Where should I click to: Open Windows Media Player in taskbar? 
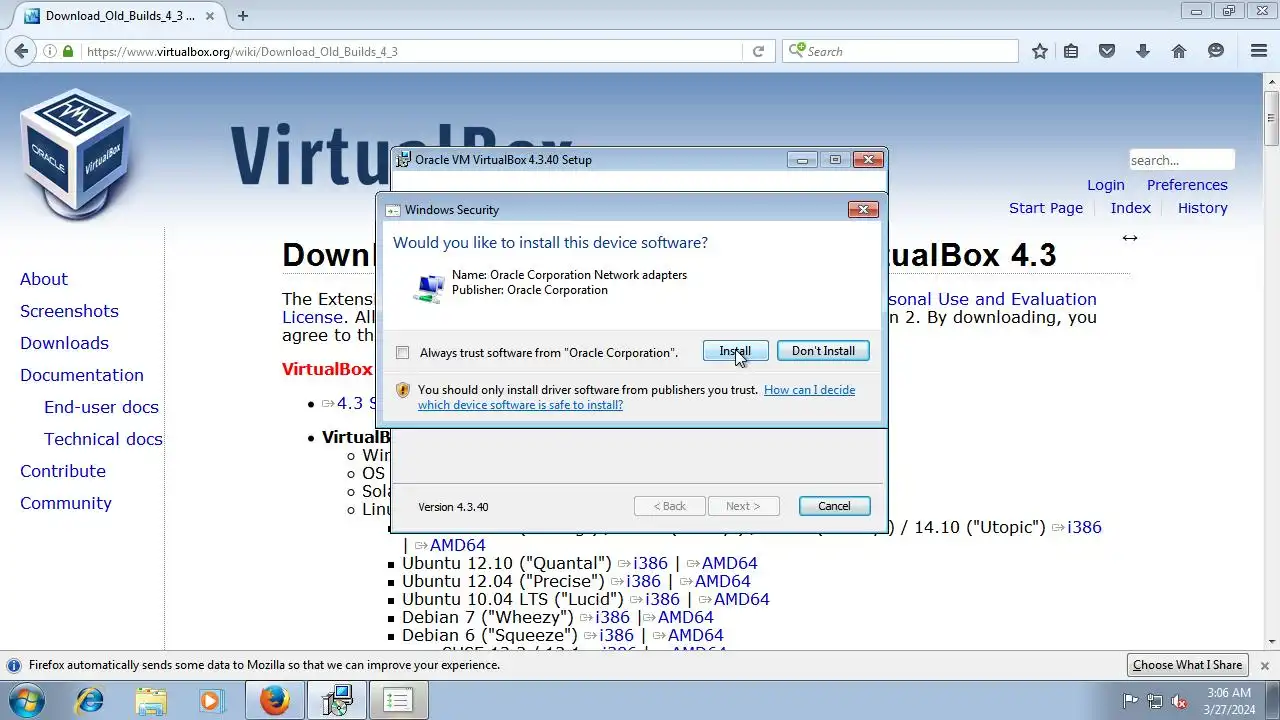tap(211, 700)
